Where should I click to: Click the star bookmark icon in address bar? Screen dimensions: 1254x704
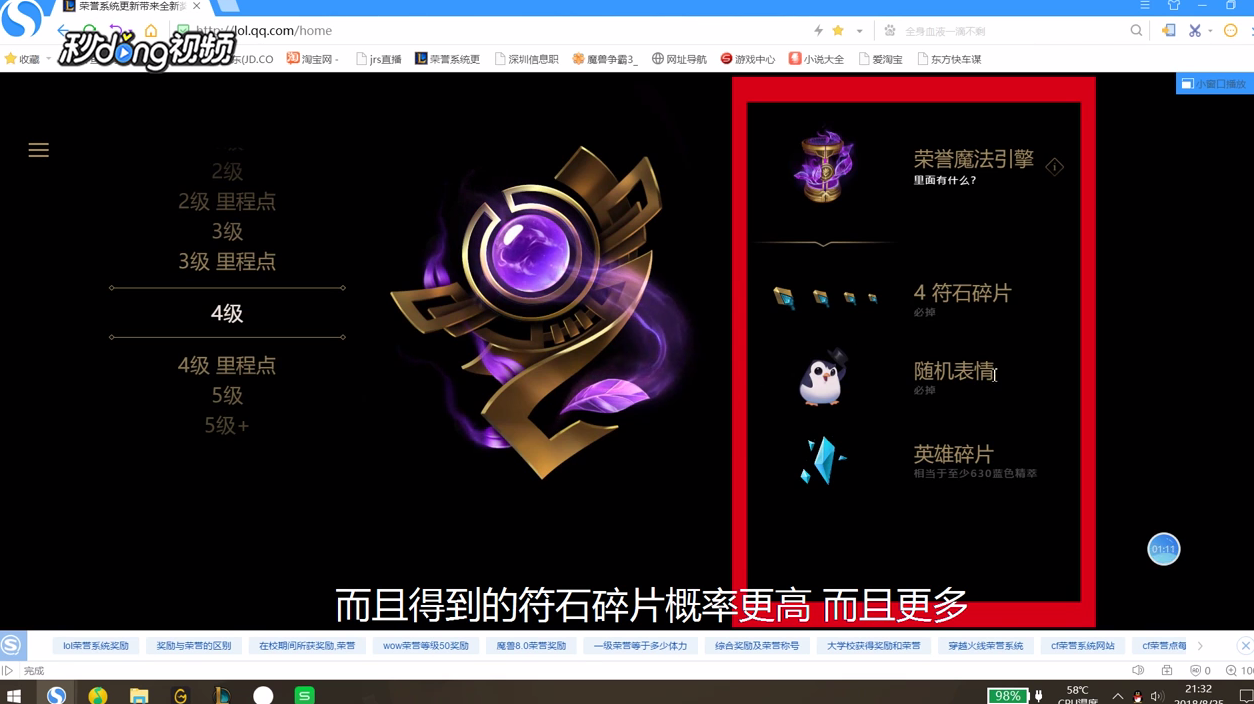(x=839, y=31)
